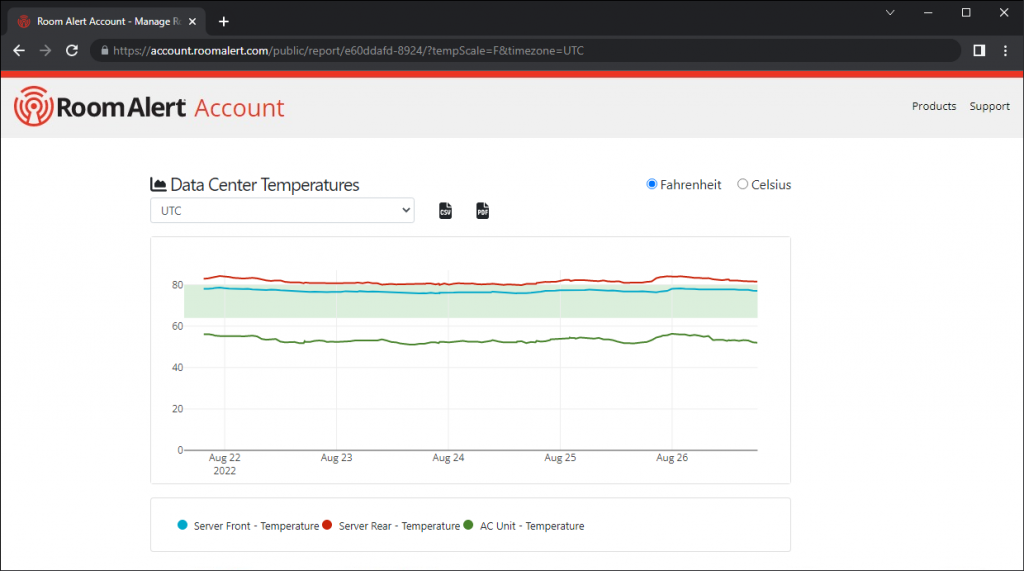Click the Room Alert Account logo
The image size is (1024, 571).
coord(150,108)
